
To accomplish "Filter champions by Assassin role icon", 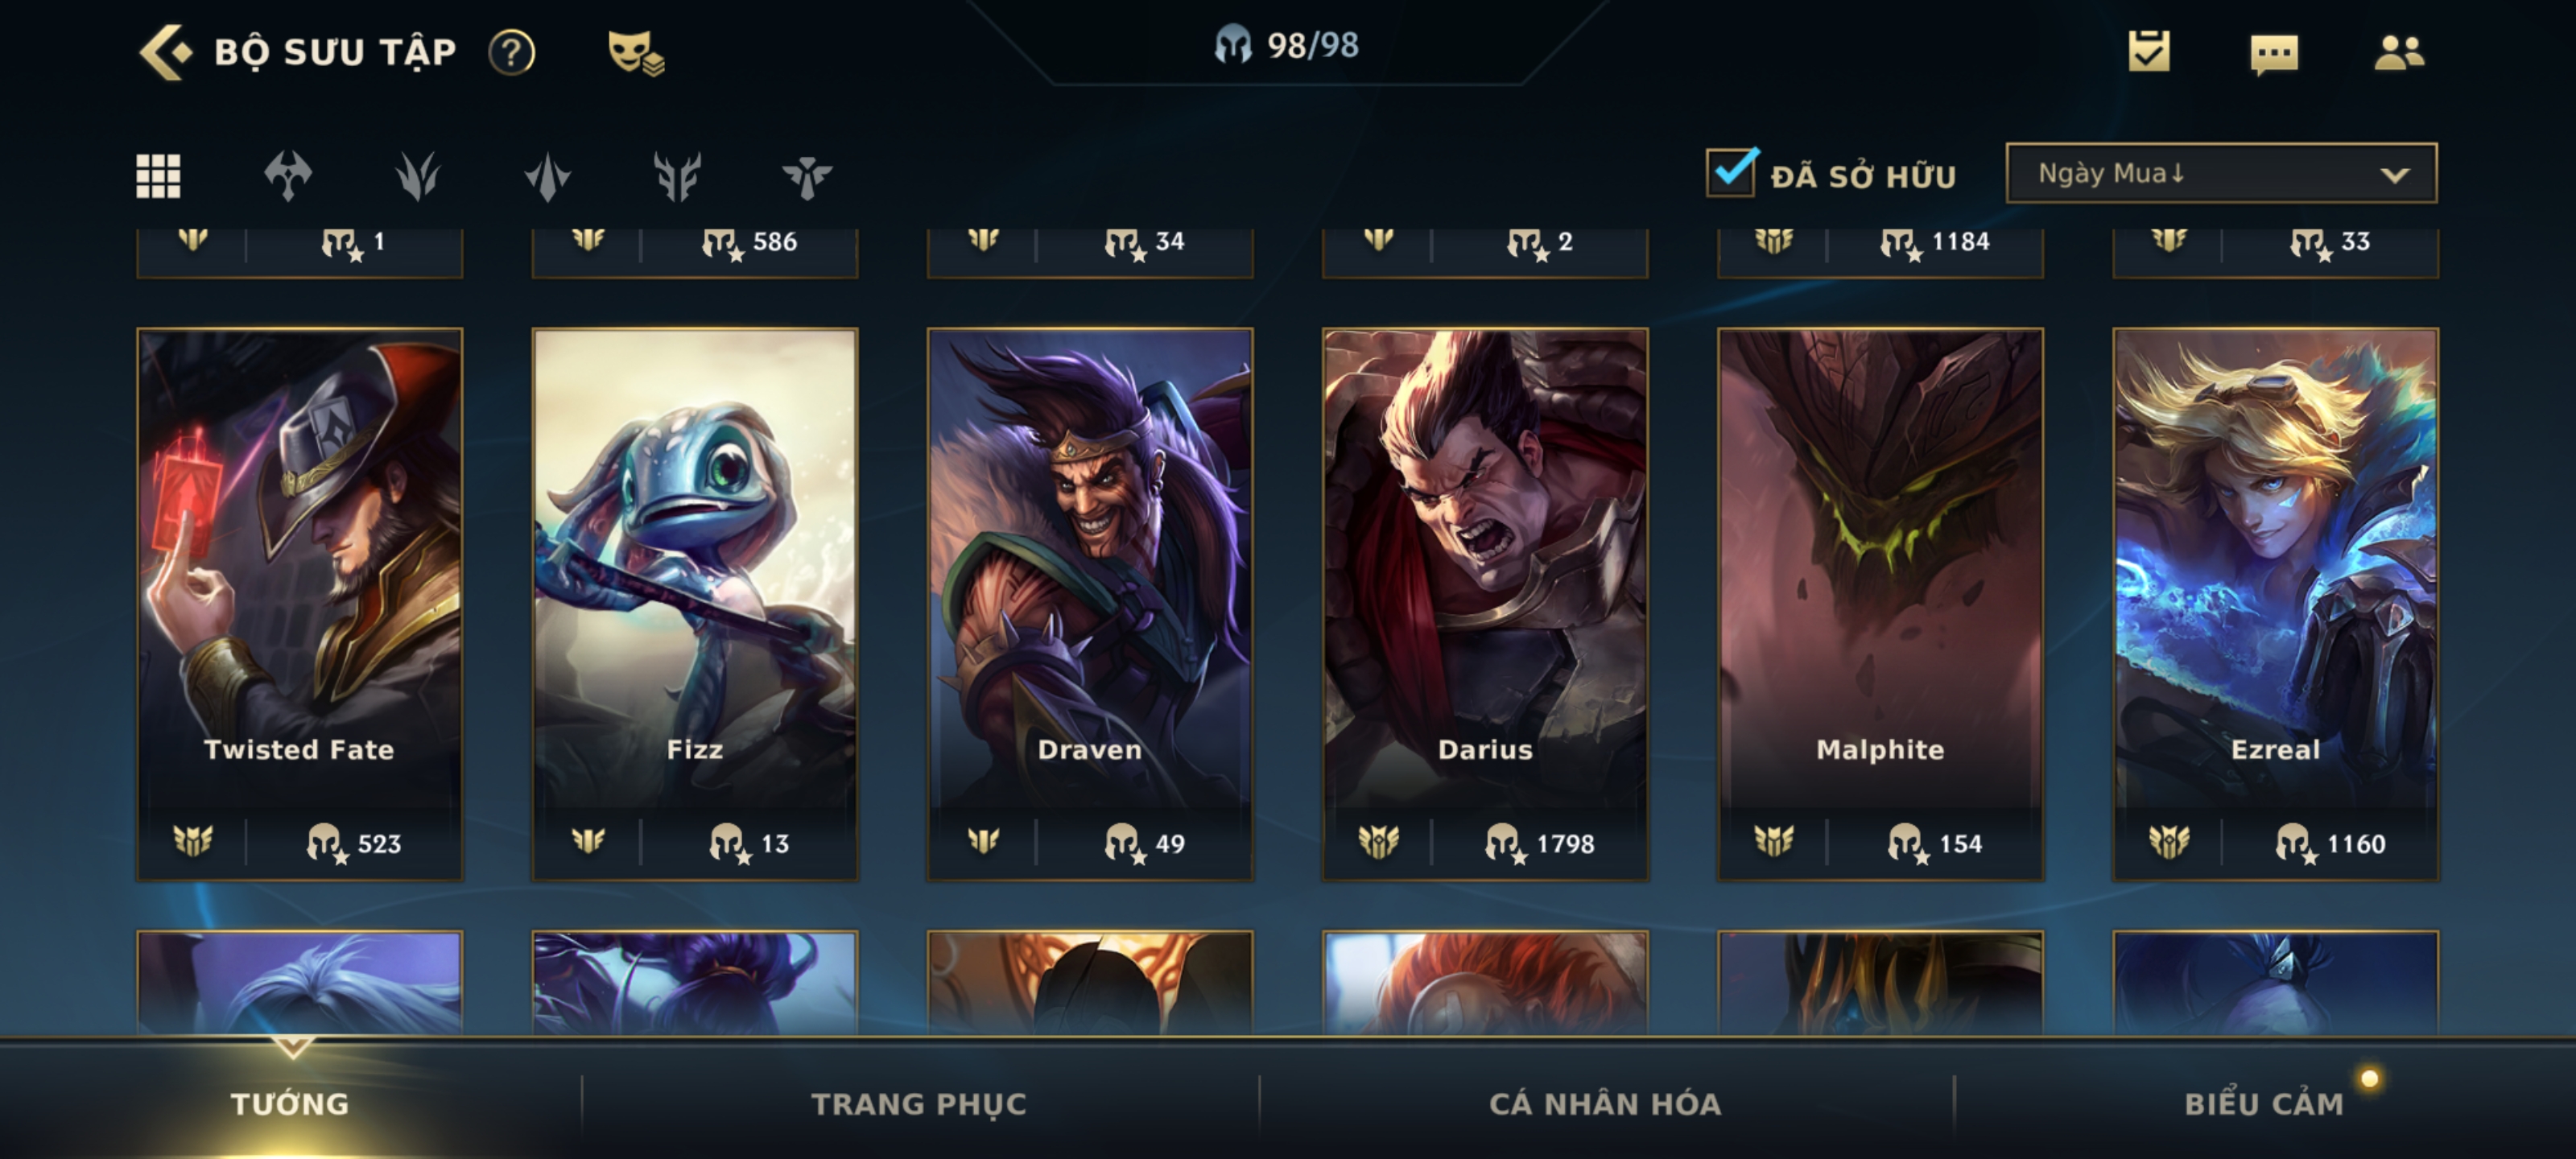I will coord(548,176).
